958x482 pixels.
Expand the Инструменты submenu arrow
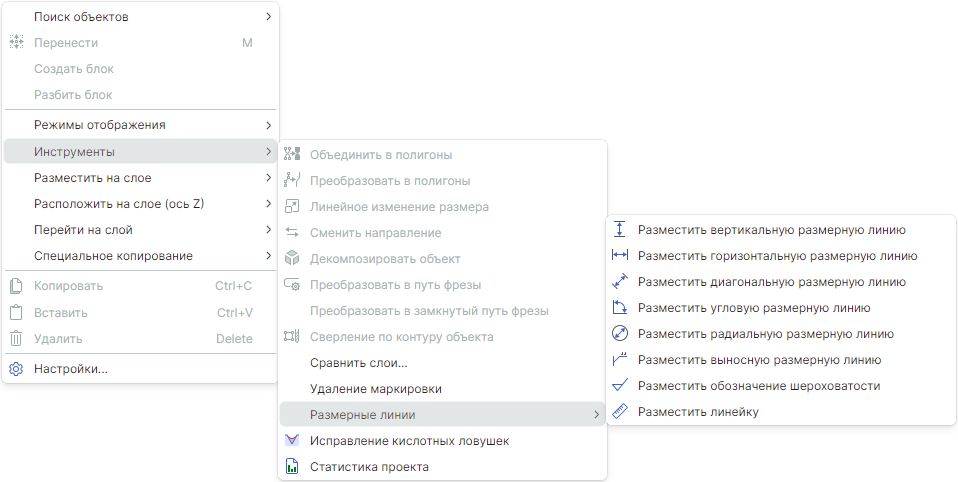pyautogui.click(x=269, y=152)
